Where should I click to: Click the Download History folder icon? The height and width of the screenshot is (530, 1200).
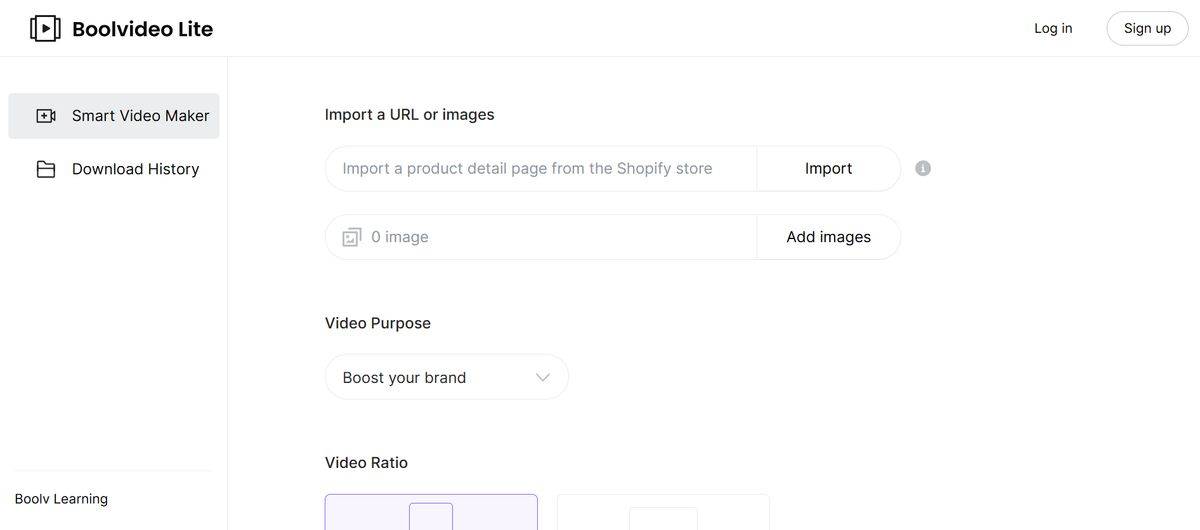click(x=46, y=169)
